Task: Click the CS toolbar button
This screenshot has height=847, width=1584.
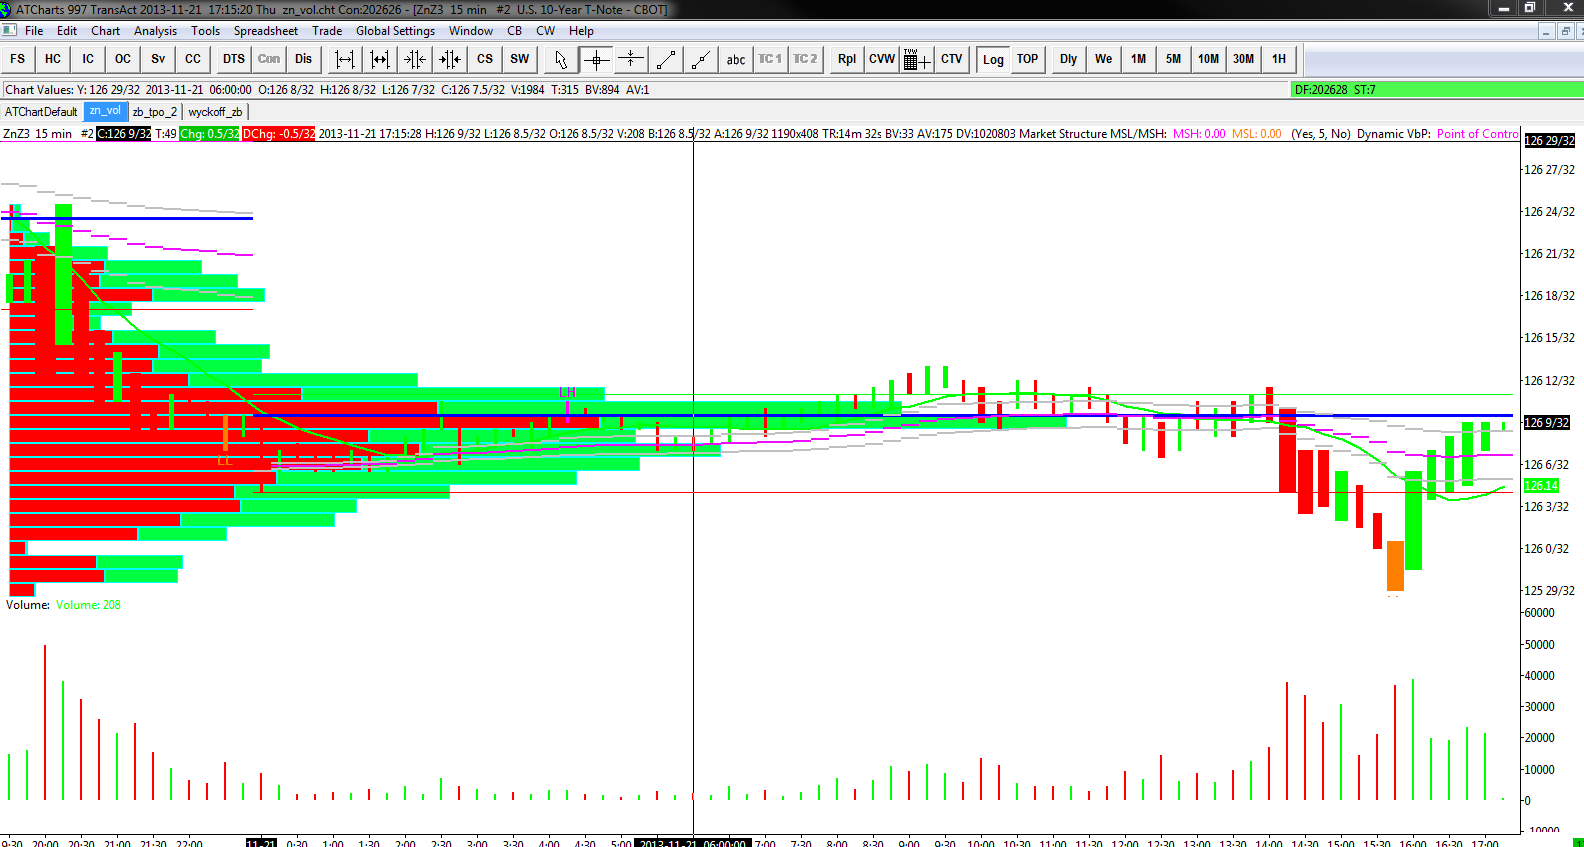Action: coord(485,59)
